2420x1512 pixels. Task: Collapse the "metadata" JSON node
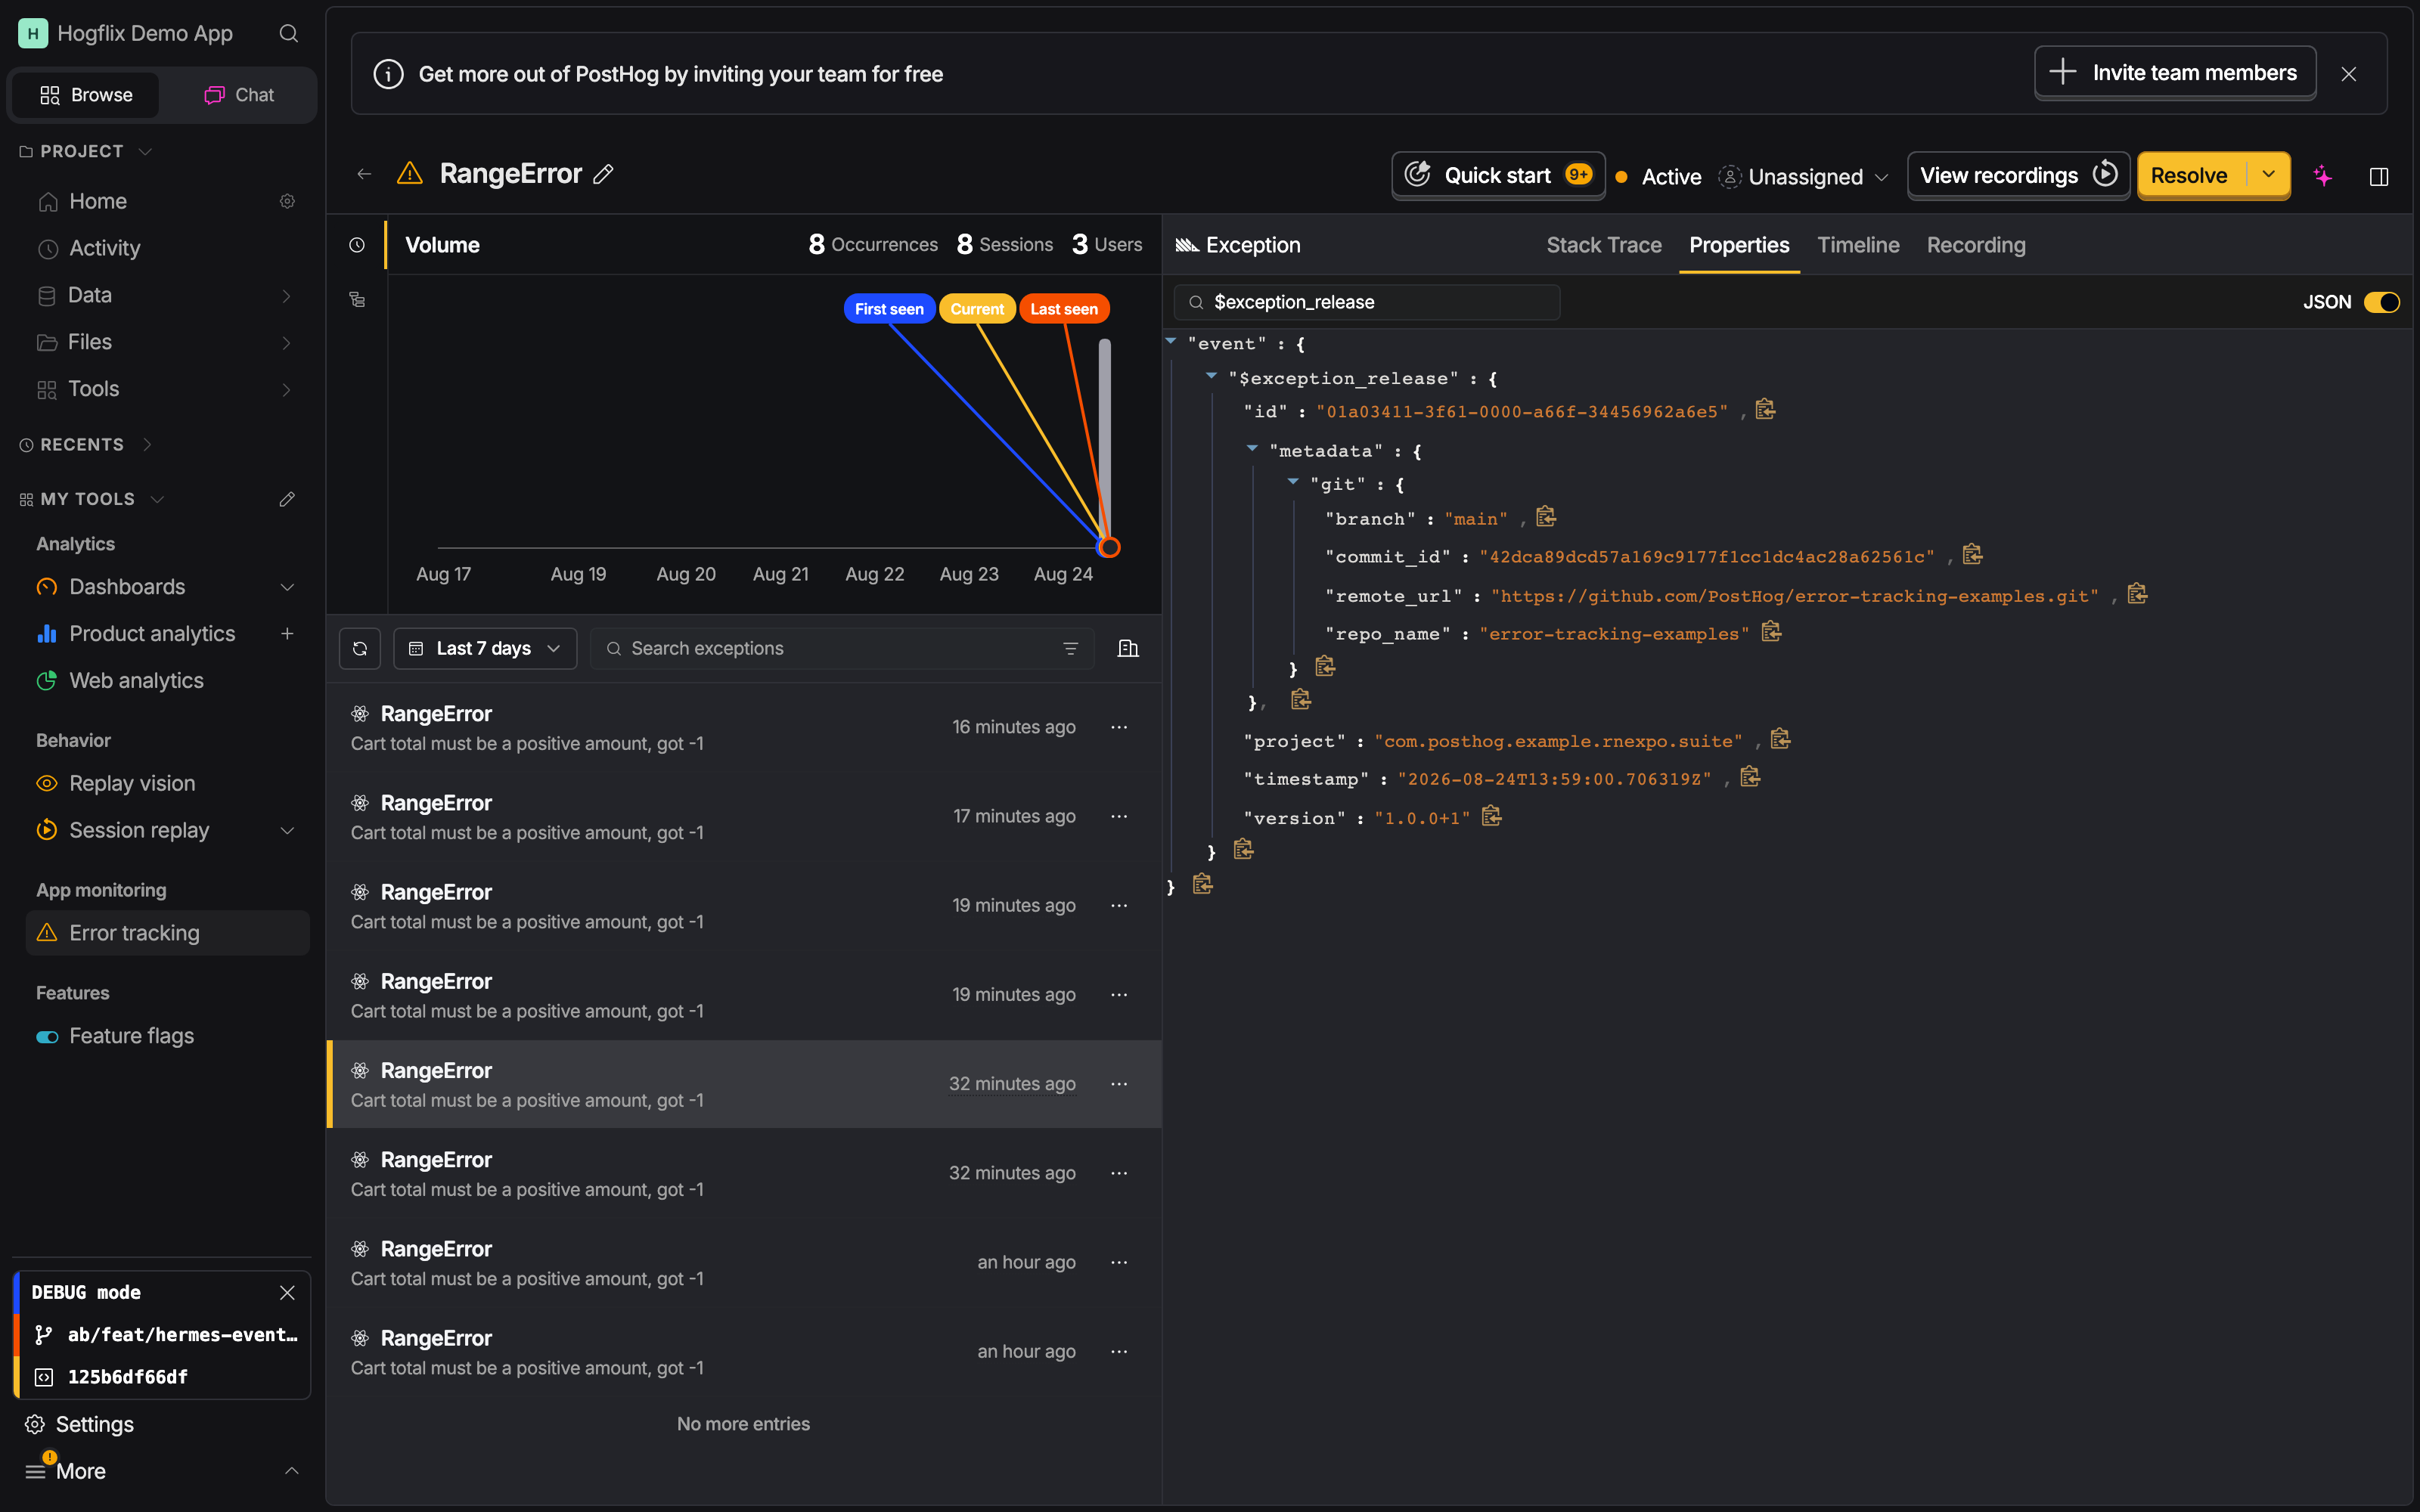1252,449
